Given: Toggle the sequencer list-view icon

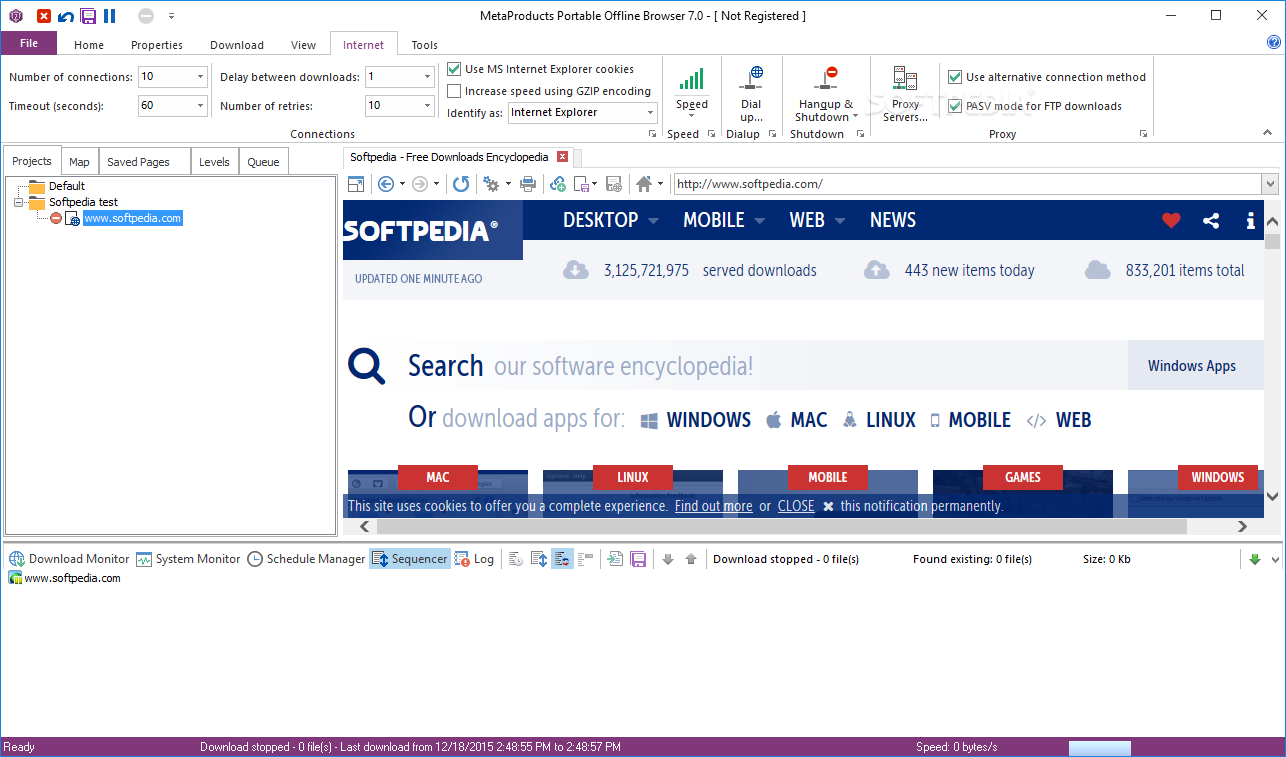Looking at the screenshot, I should [x=586, y=559].
